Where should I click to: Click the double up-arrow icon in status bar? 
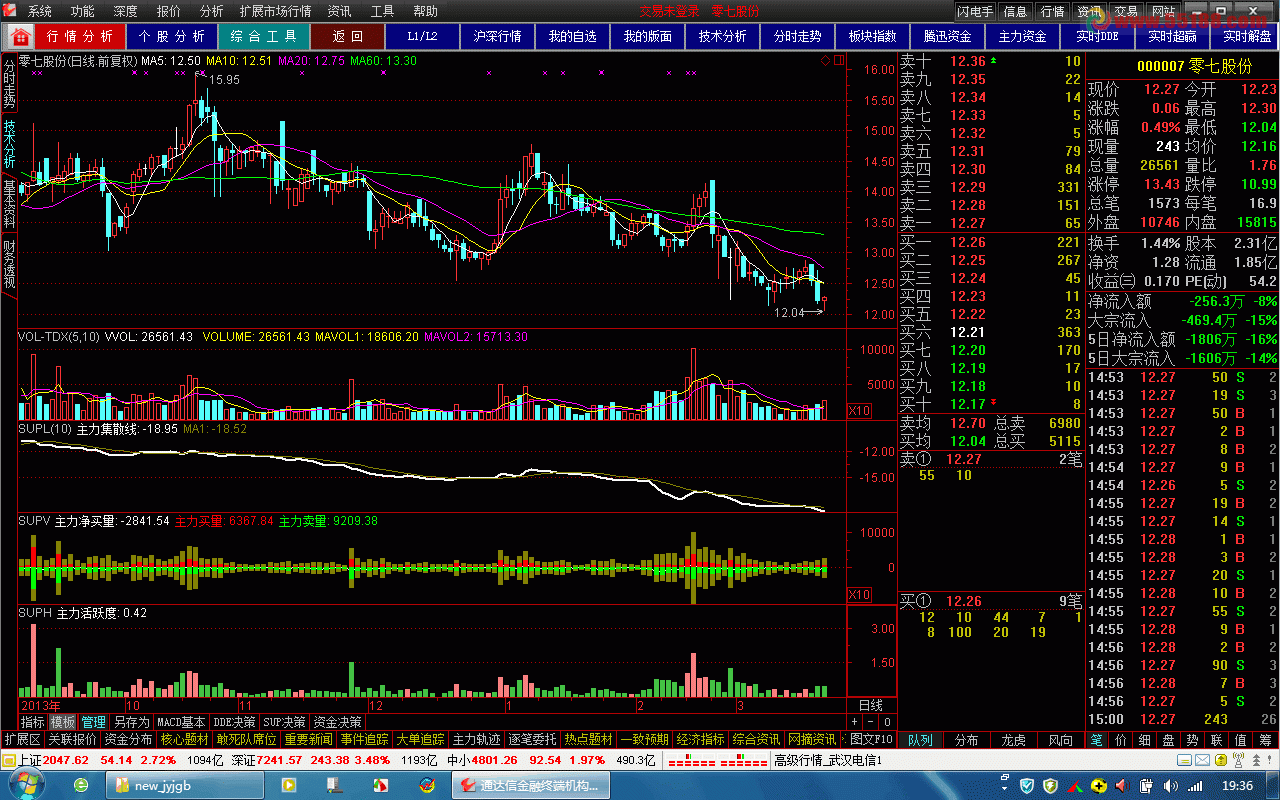click(1257, 760)
